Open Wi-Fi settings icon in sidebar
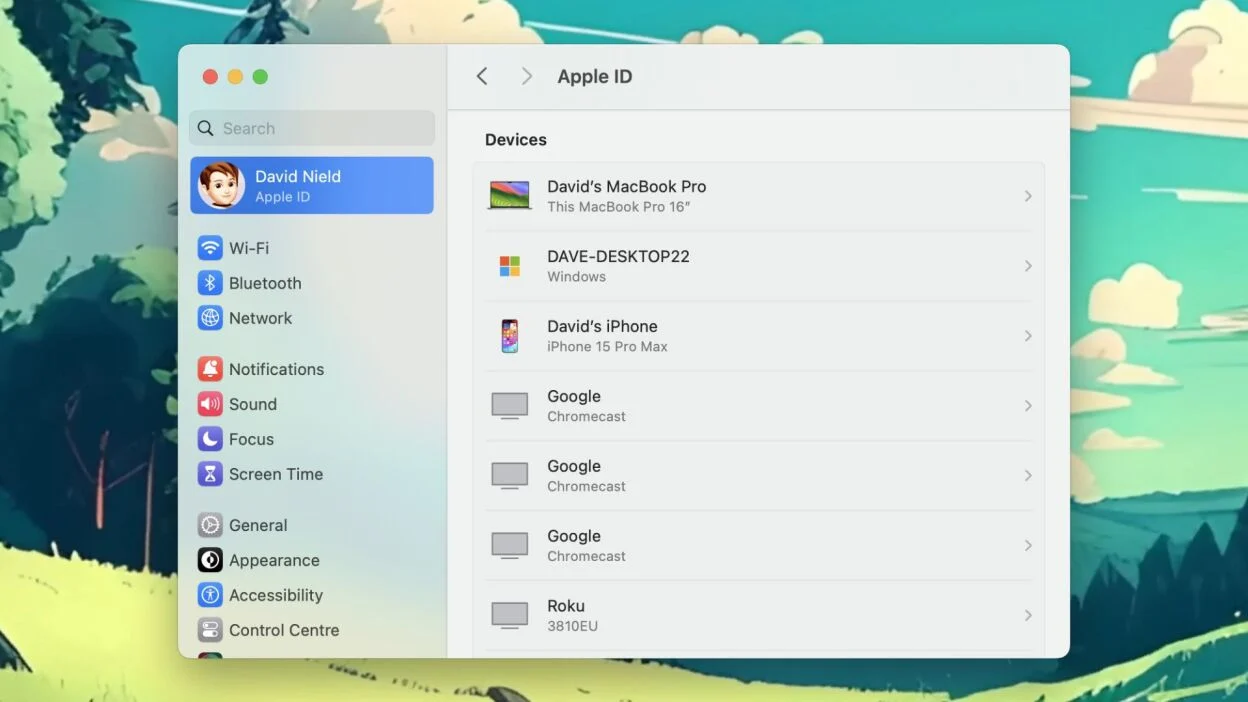 pyautogui.click(x=210, y=248)
